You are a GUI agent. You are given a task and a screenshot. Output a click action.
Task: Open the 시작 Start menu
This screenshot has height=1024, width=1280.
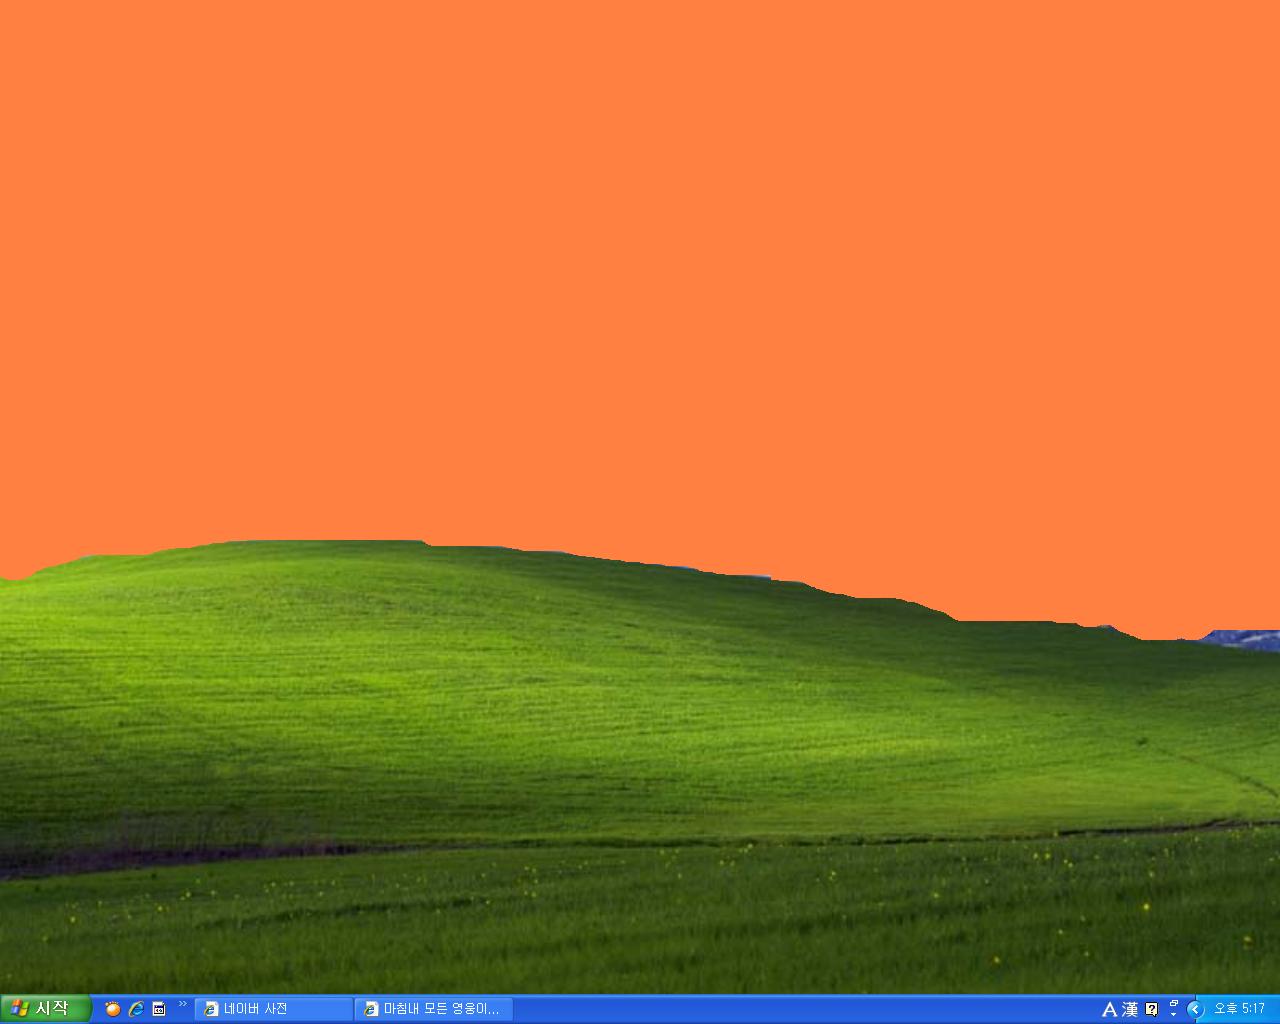[46, 1009]
